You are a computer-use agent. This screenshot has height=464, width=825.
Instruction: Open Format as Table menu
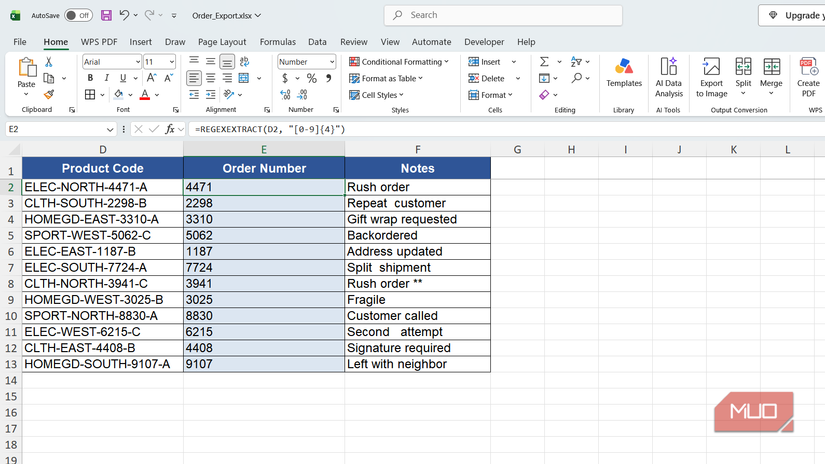[x=386, y=78]
